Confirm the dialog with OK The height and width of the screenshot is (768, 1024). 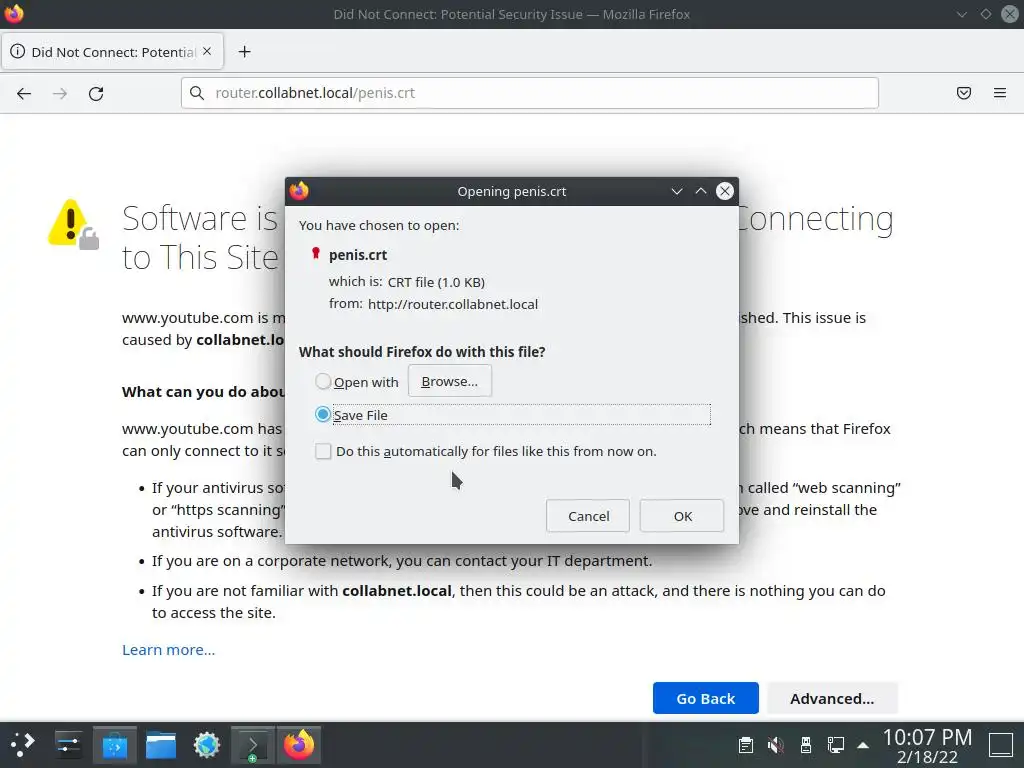pos(682,516)
